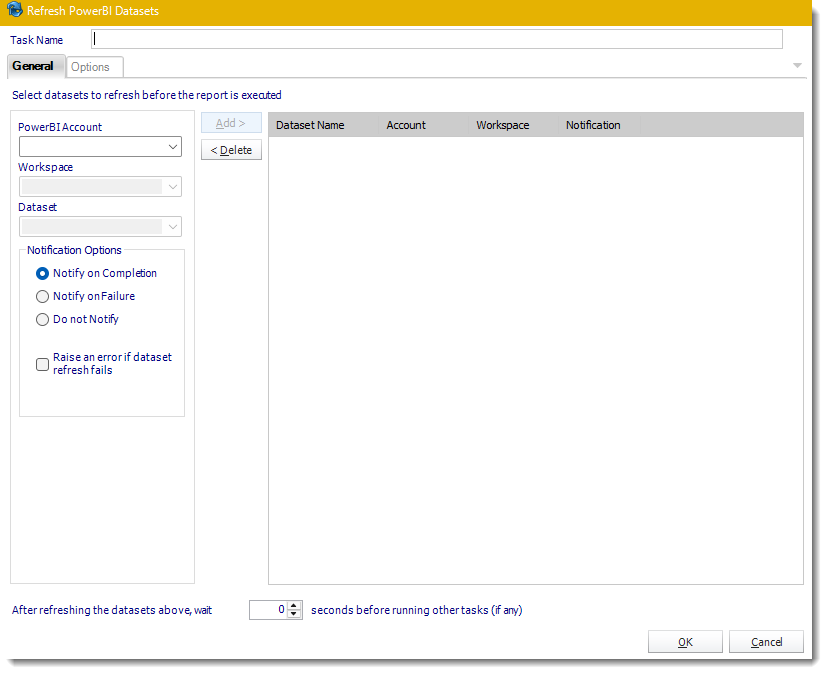The image size is (827, 674).
Task: Click the Cancel button
Action: tap(766, 642)
